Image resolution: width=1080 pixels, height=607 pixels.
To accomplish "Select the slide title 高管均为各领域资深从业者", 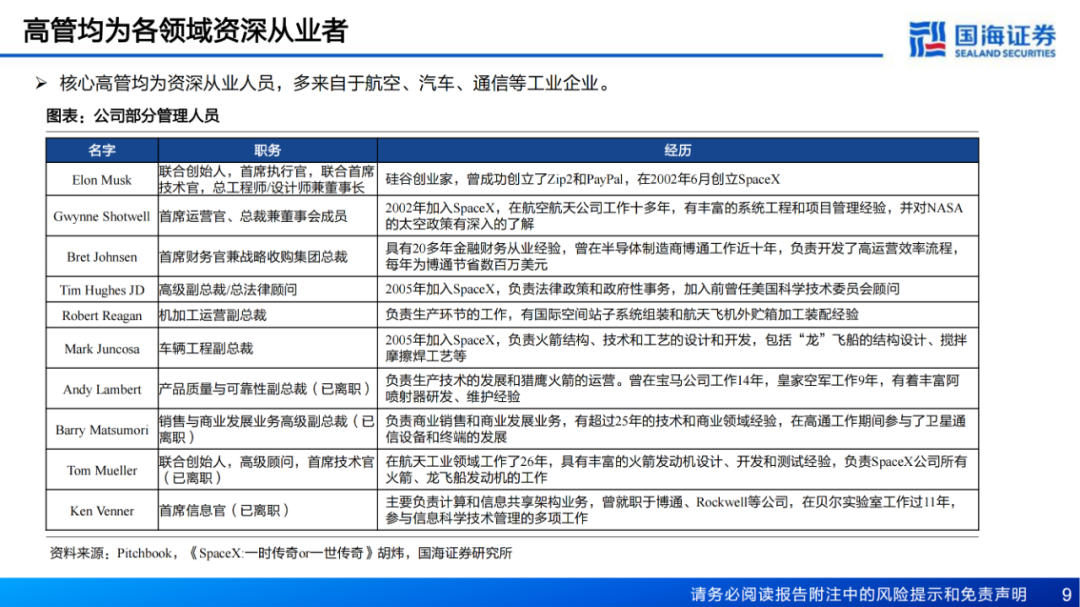I will [185, 31].
